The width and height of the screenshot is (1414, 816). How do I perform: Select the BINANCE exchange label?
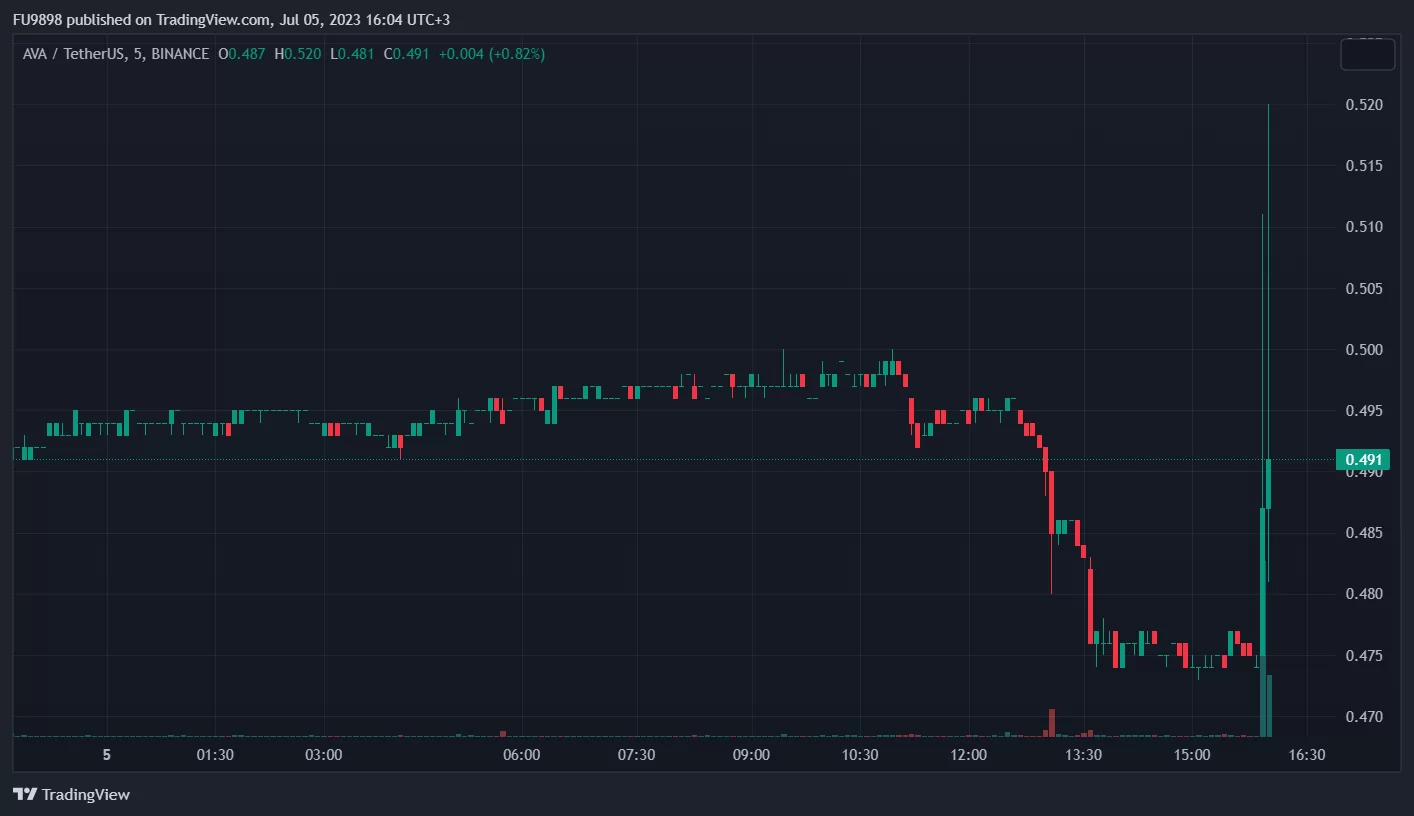(x=180, y=54)
